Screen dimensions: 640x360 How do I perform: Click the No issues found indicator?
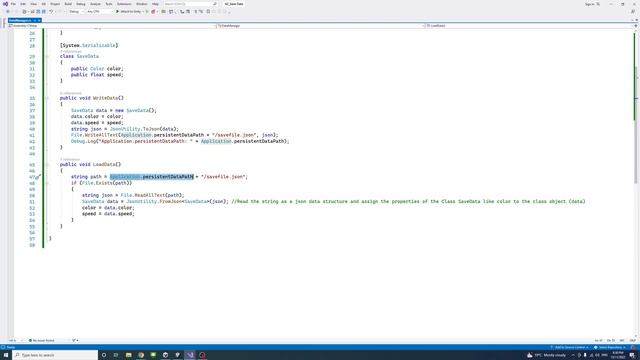tap(42, 340)
